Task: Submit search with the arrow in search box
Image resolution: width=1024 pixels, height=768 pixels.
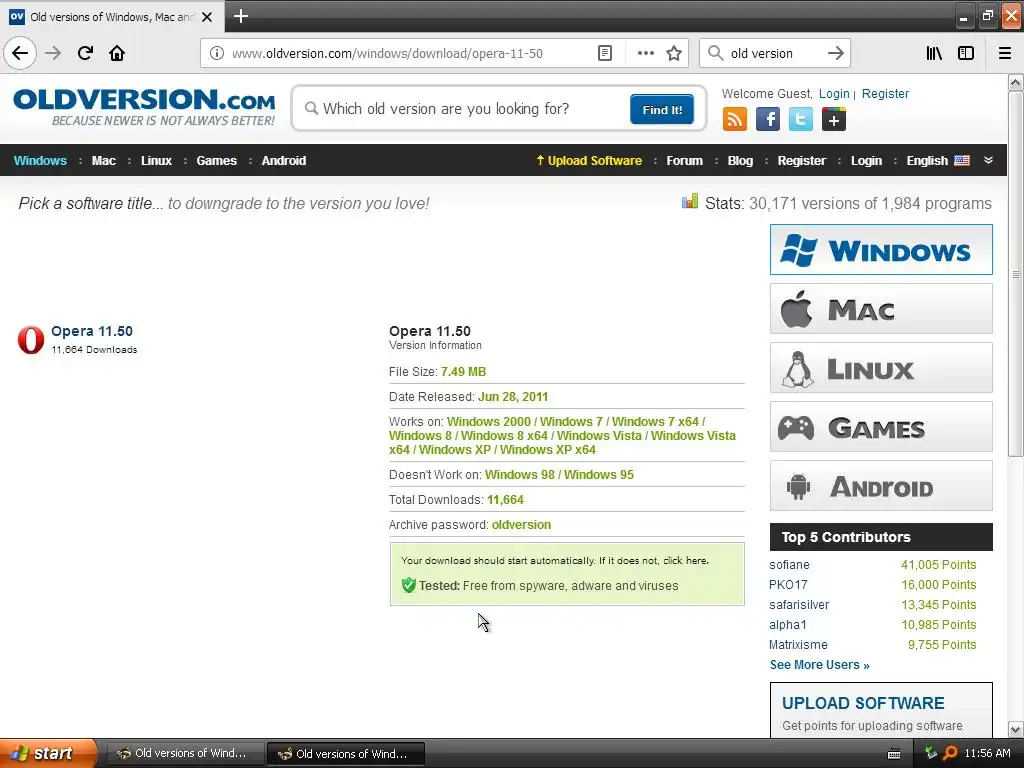Action: click(x=835, y=53)
